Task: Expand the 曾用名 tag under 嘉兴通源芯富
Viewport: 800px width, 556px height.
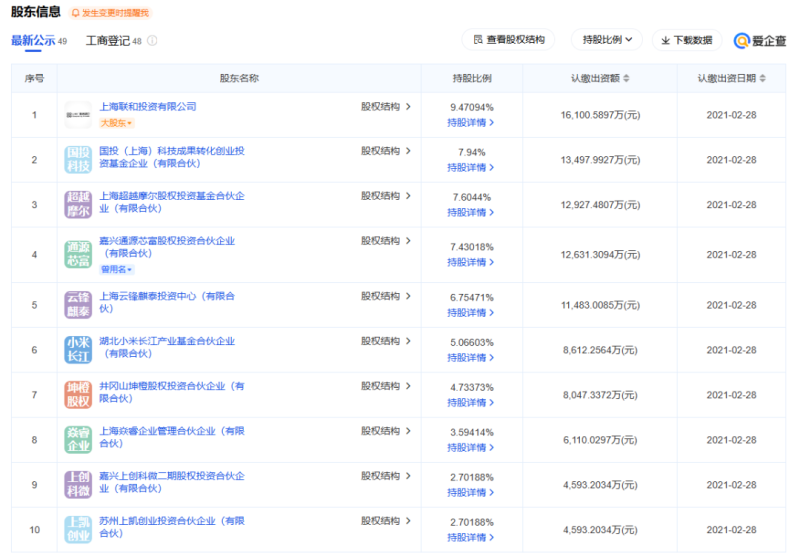Action: (x=116, y=269)
